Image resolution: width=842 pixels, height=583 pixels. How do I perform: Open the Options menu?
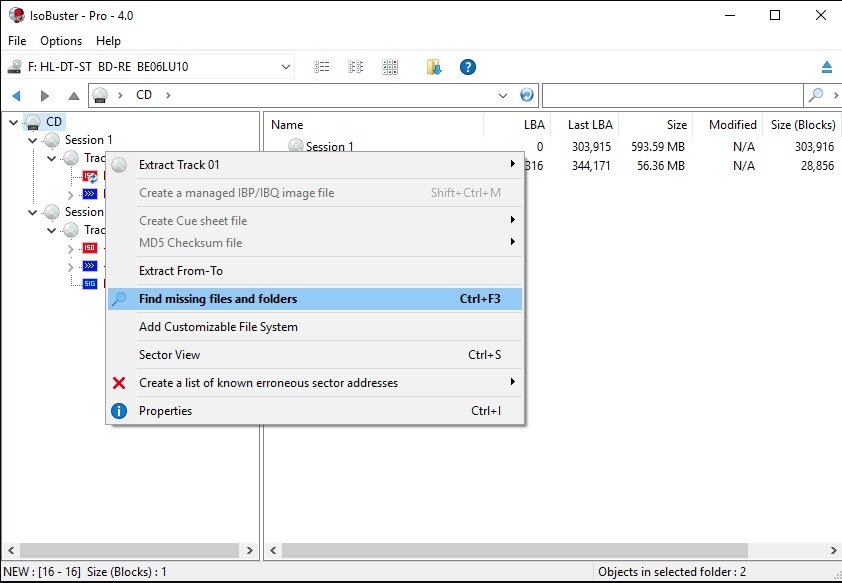pos(61,41)
